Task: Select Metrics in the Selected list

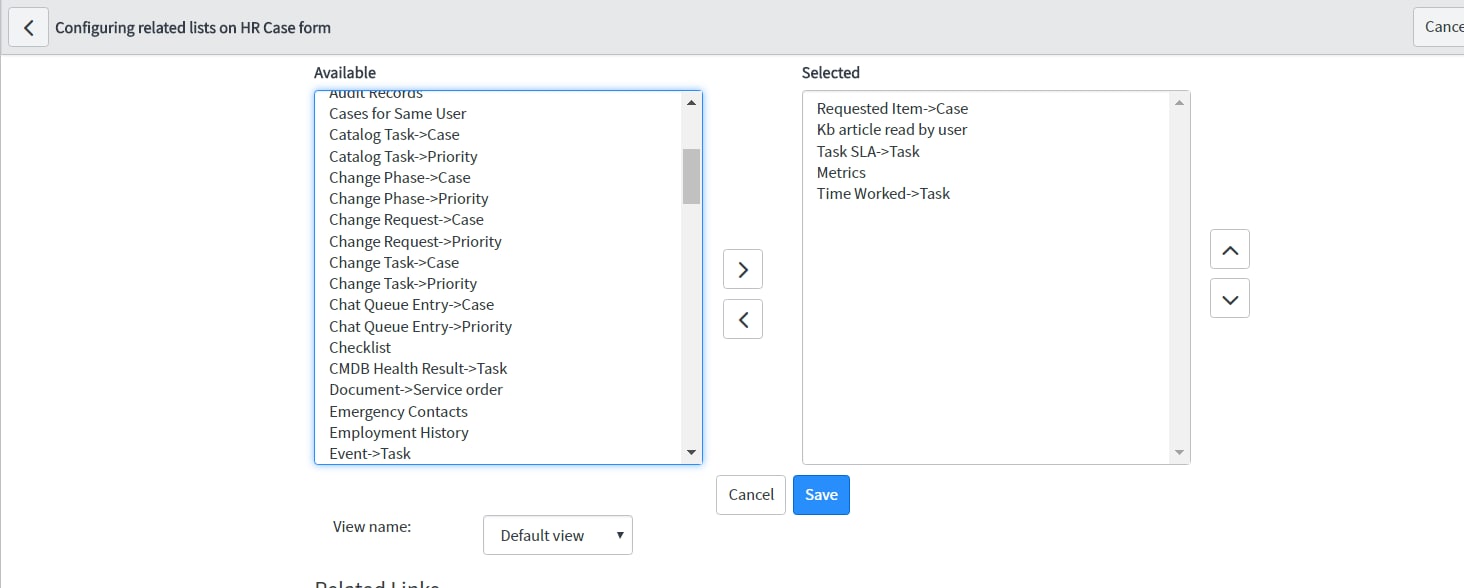Action: (x=841, y=172)
